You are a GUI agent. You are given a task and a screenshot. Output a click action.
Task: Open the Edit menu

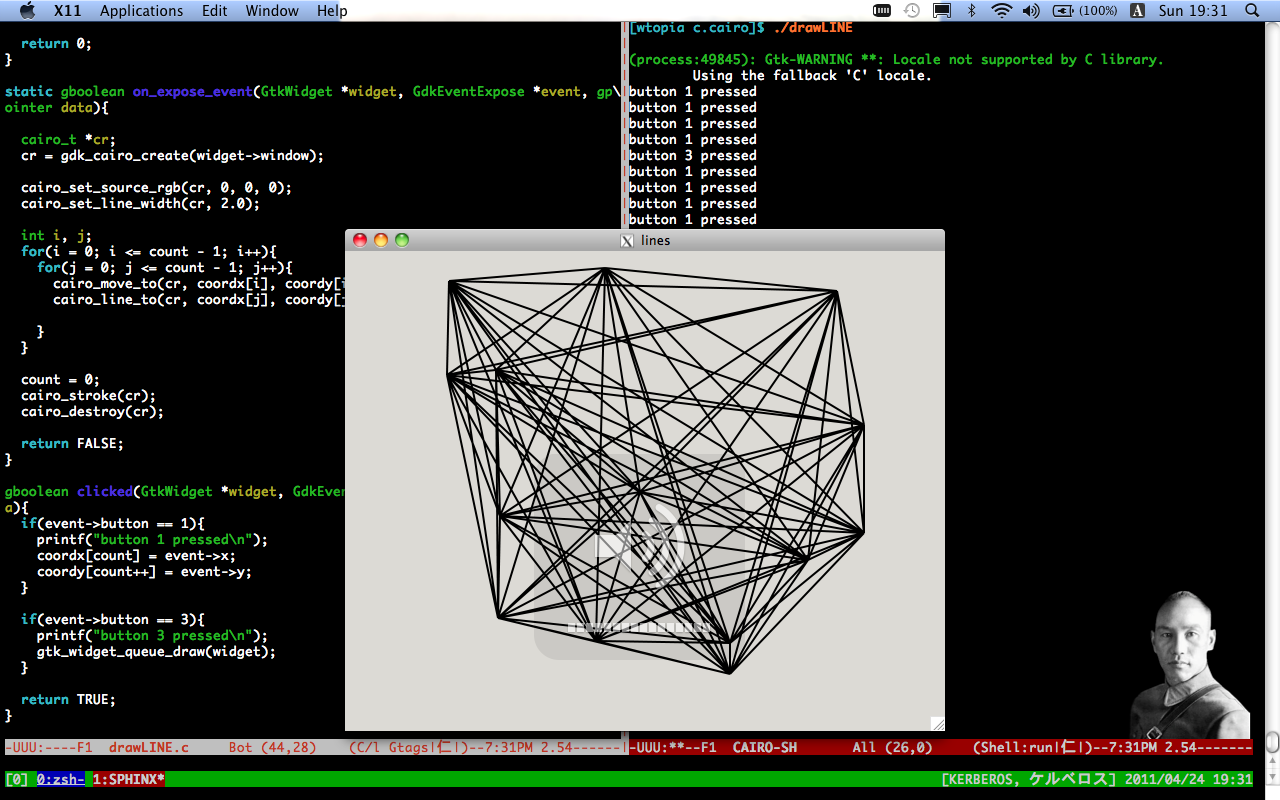point(214,11)
